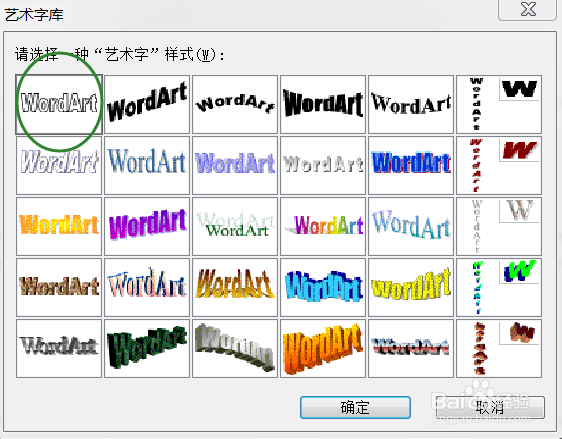Pick the brown textured WordArt style
562x439 pixels.
(x=59, y=287)
